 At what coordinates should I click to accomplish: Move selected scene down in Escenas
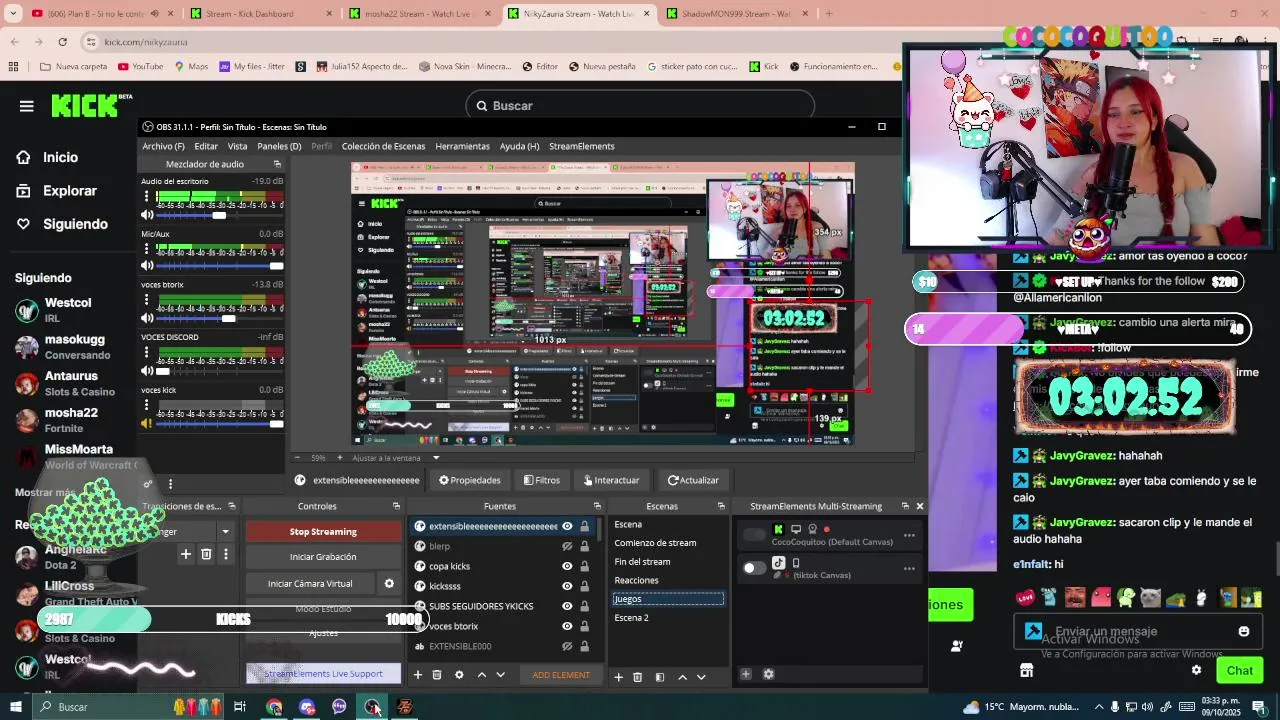701,678
